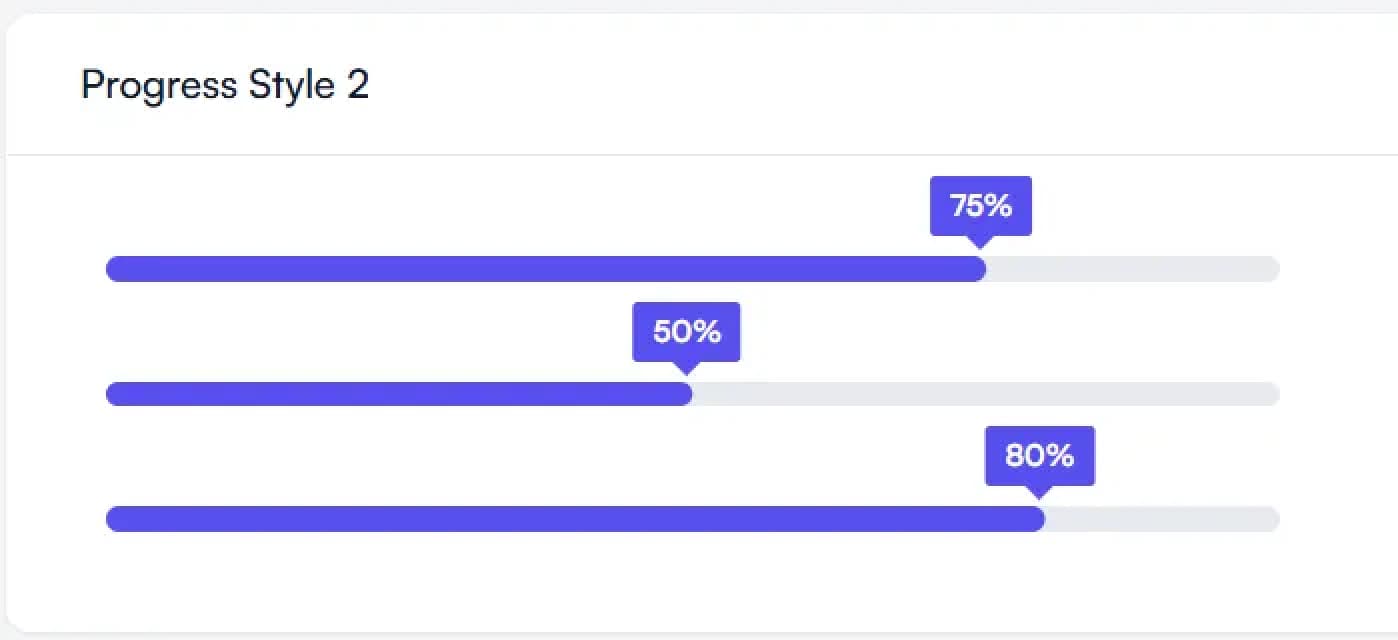The image size is (1398, 640).
Task: Click the filled portion of the 75% bar
Action: tap(545, 269)
